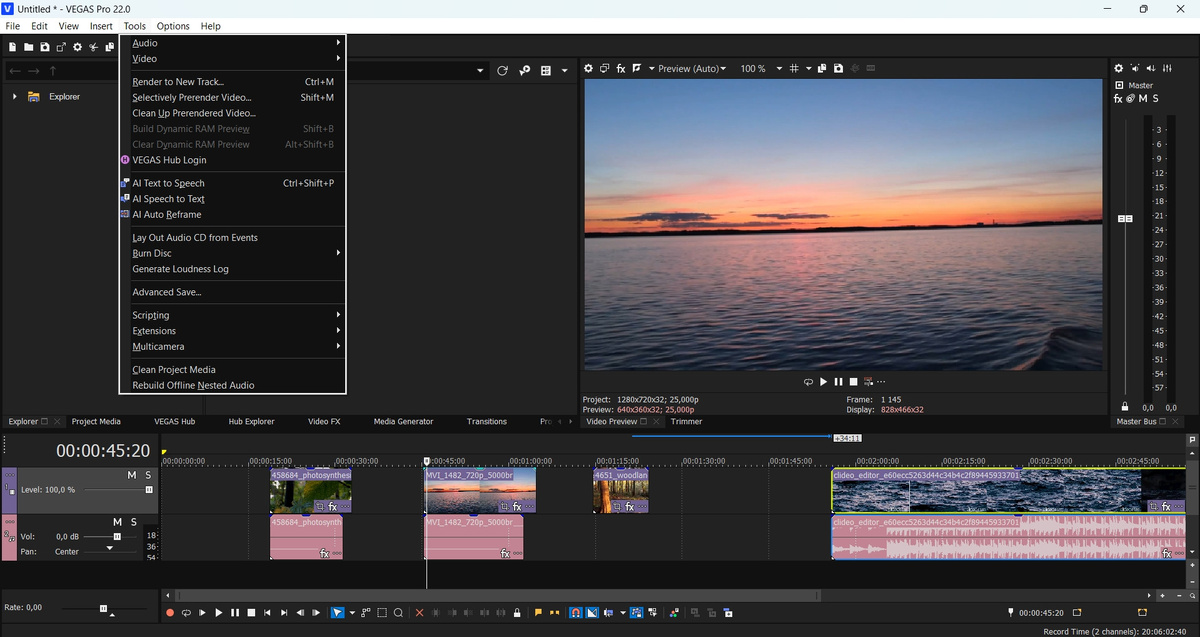Click the audio track Vol slider handle
The height and width of the screenshot is (637, 1200).
[x=117, y=537]
